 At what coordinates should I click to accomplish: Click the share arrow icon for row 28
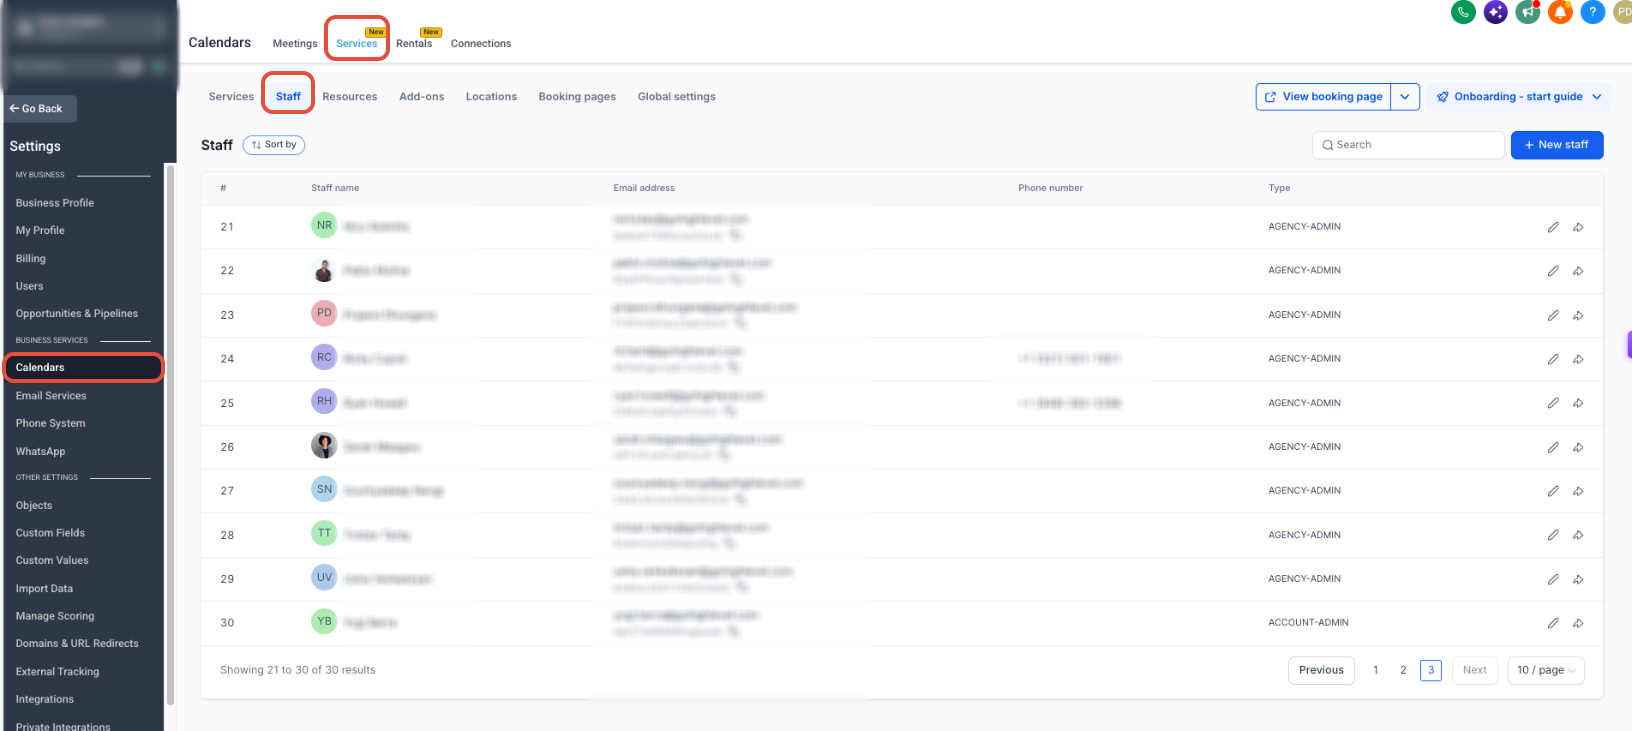(1578, 535)
